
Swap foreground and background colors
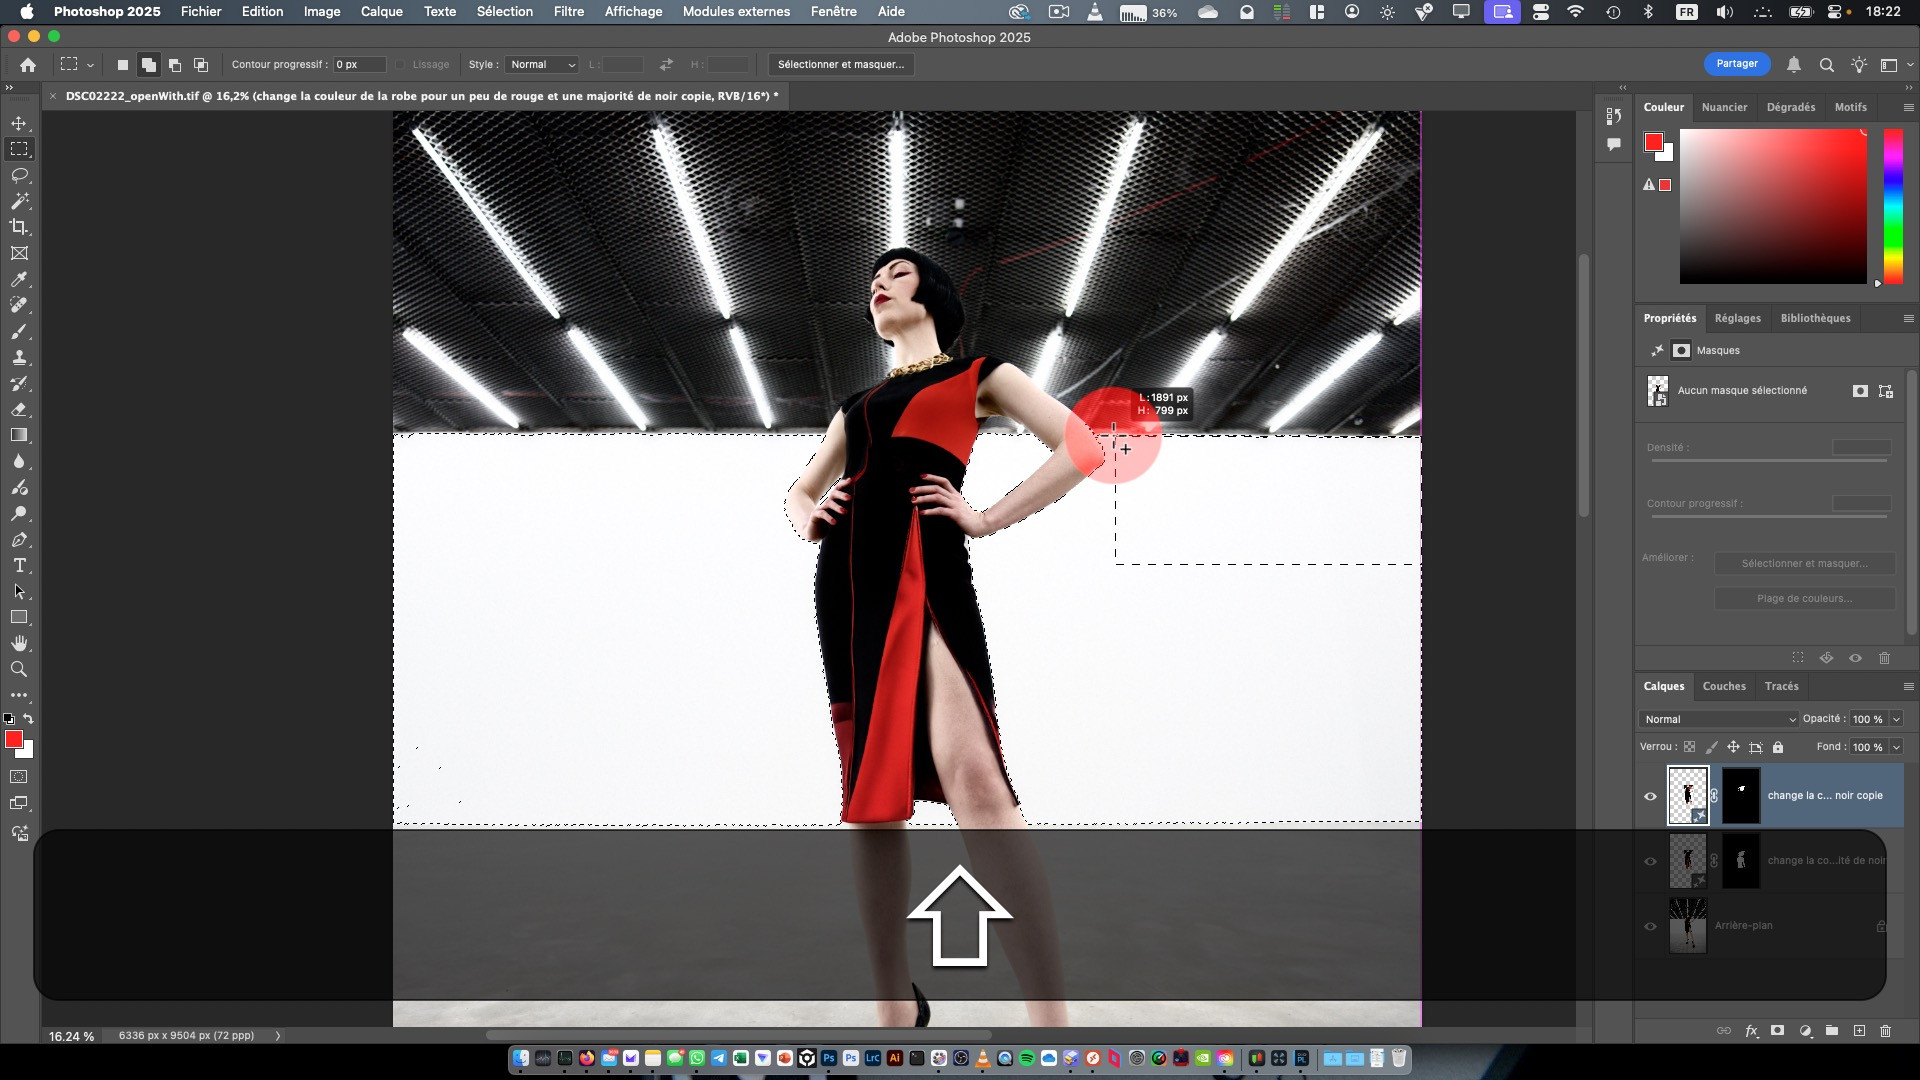(28, 719)
